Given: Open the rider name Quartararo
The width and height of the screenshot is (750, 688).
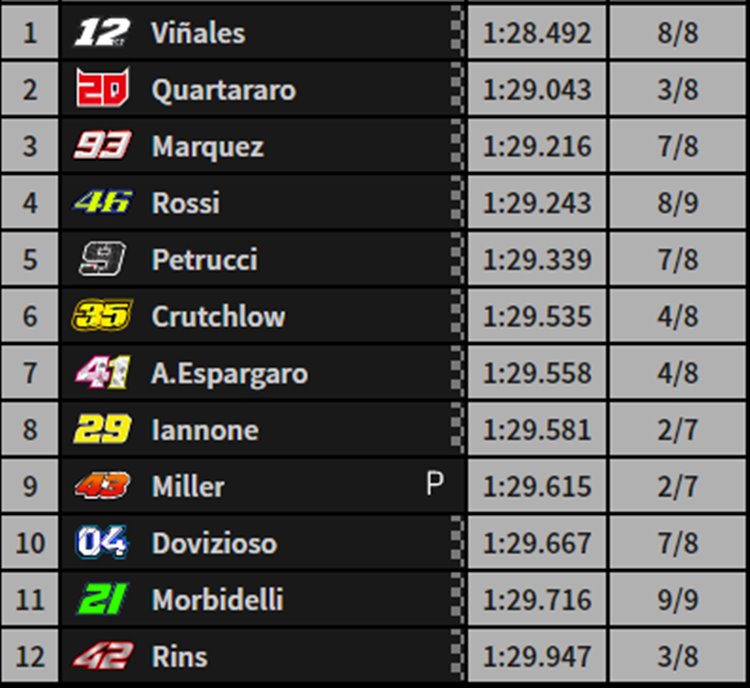Looking at the screenshot, I should click(x=224, y=90).
